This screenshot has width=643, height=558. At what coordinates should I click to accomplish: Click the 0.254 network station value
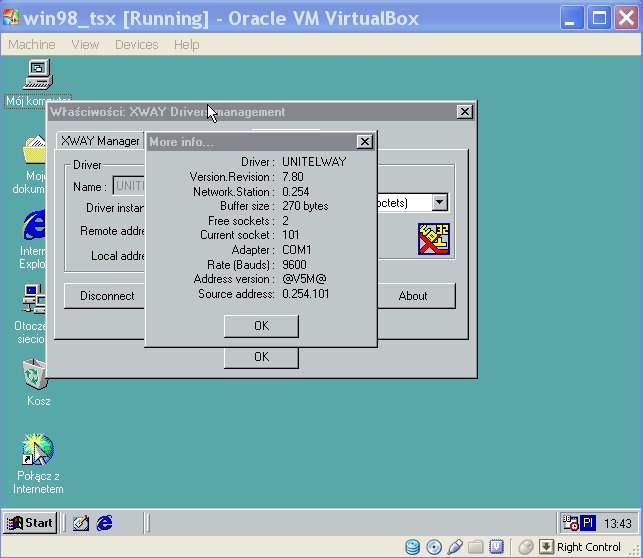point(296,191)
